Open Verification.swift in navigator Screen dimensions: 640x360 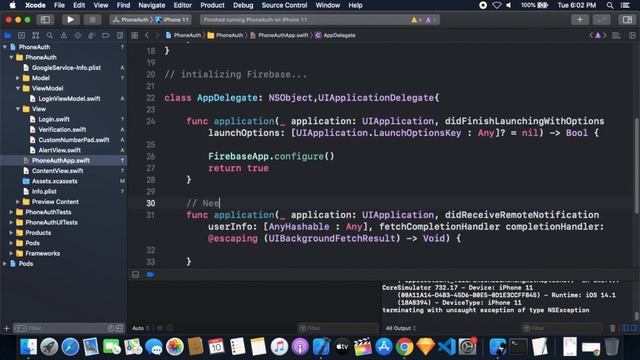(x=63, y=129)
